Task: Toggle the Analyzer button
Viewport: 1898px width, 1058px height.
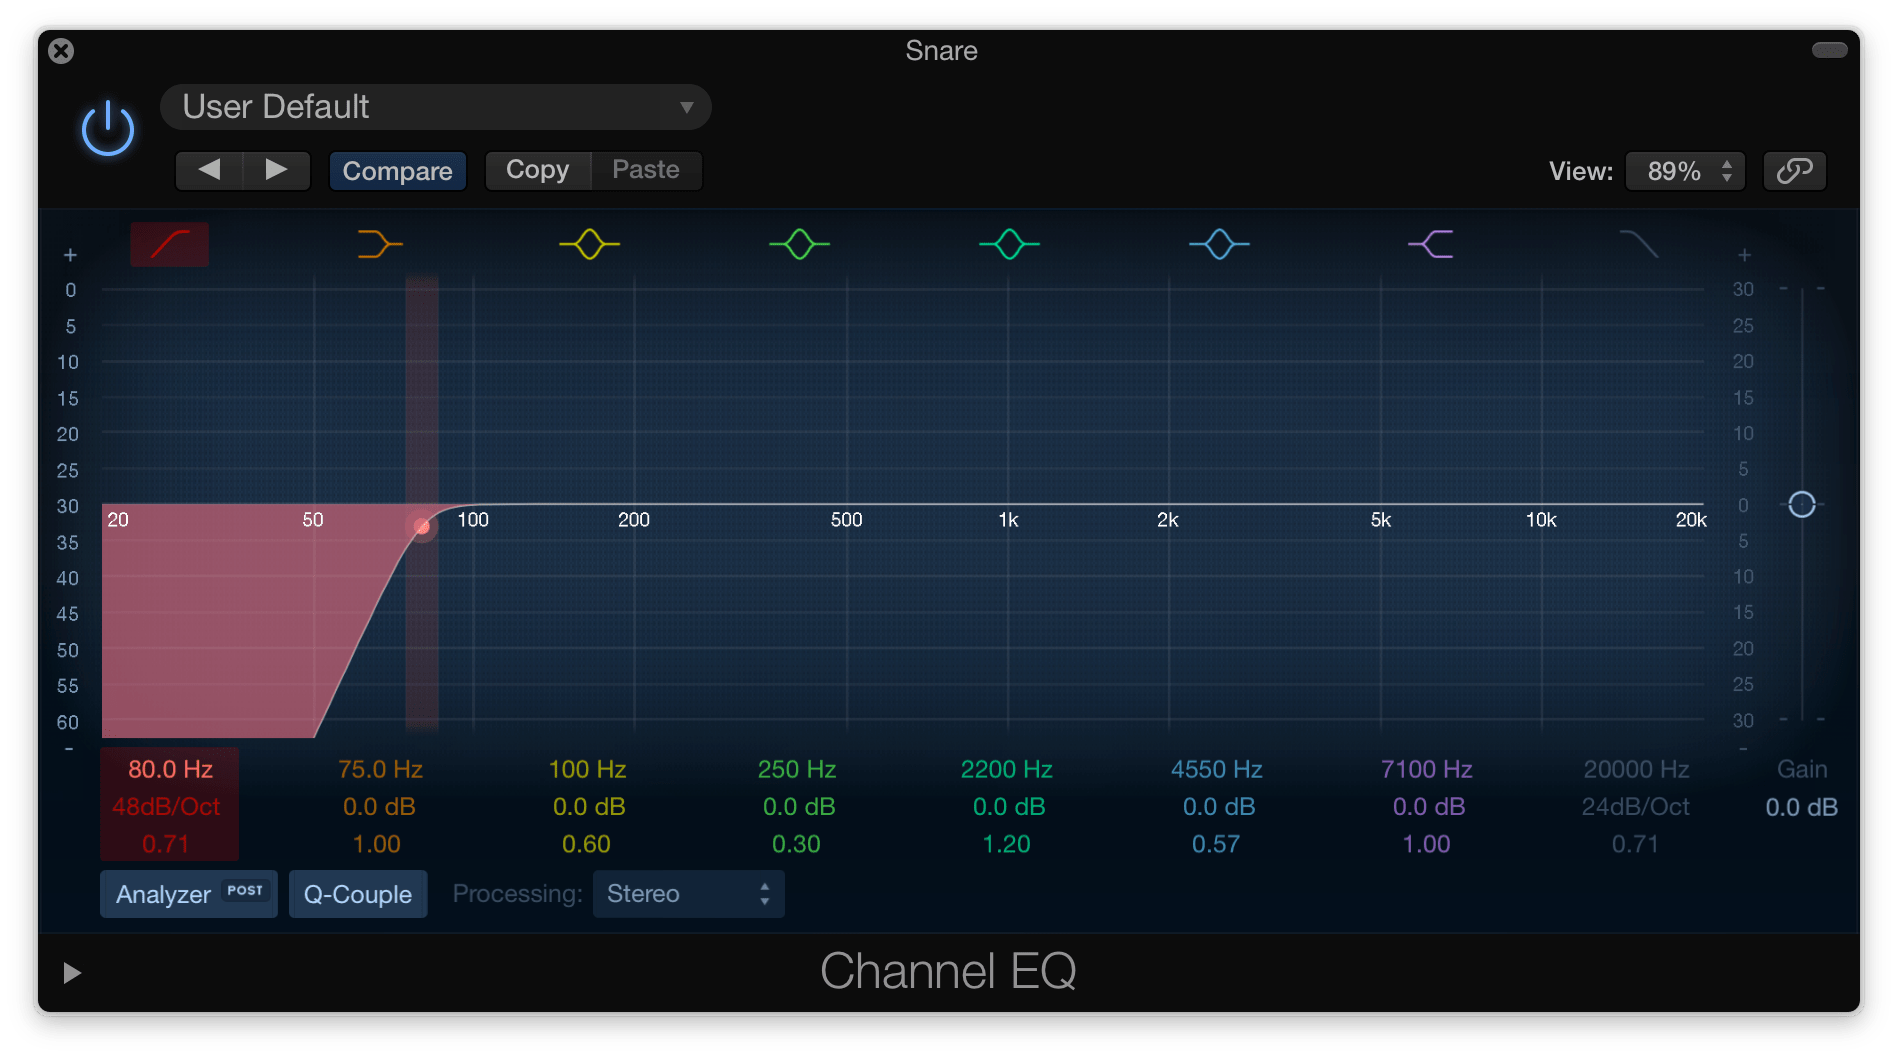Action: click(188, 894)
